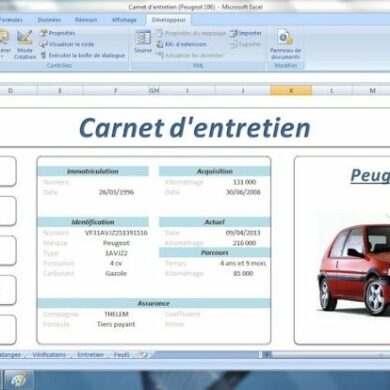
Task: Select the Développeur ribbon tab
Action: [x=168, y=20]
